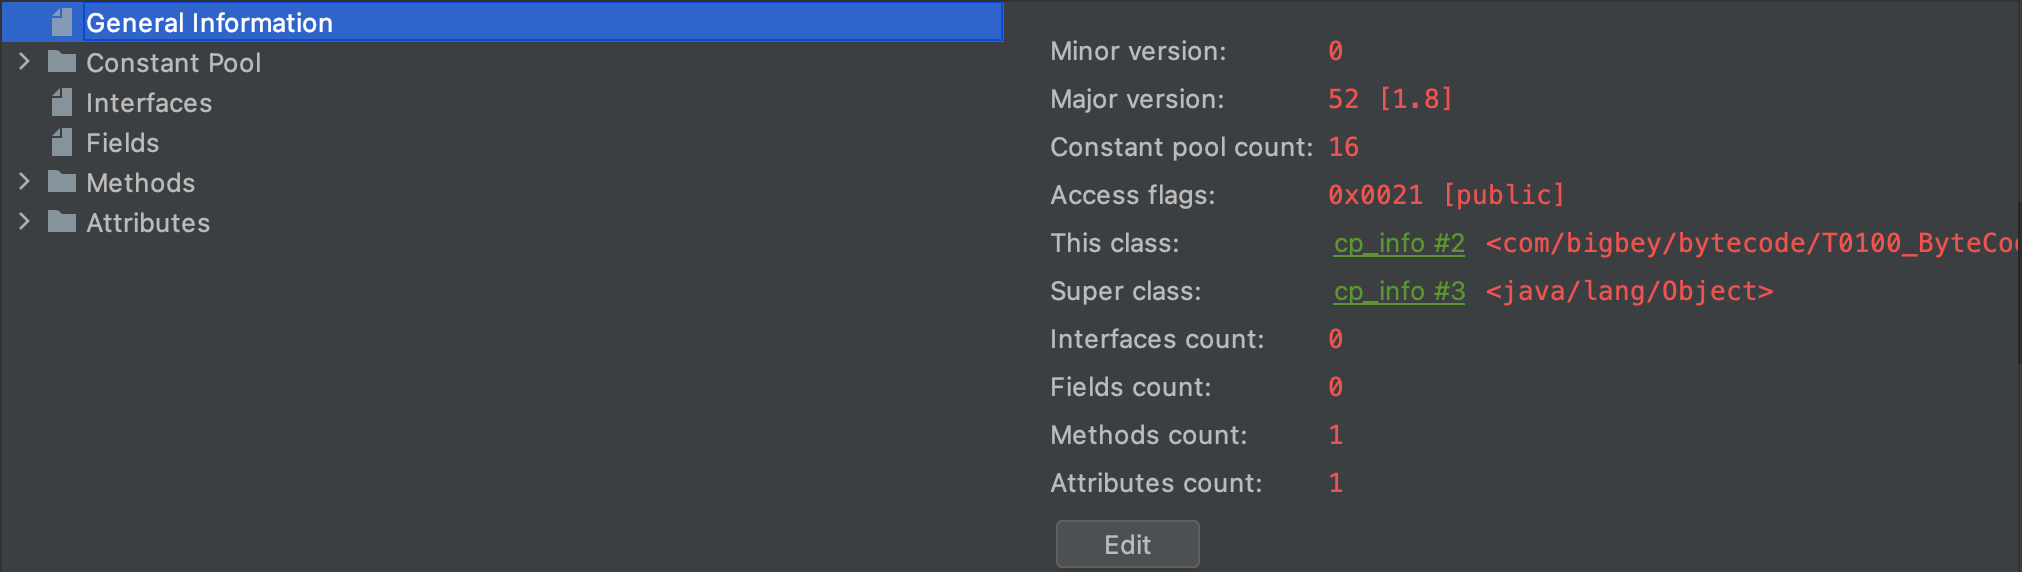Click the Constant Pool folder icon
Viewport: 2022px width, 572px height.
62,62
